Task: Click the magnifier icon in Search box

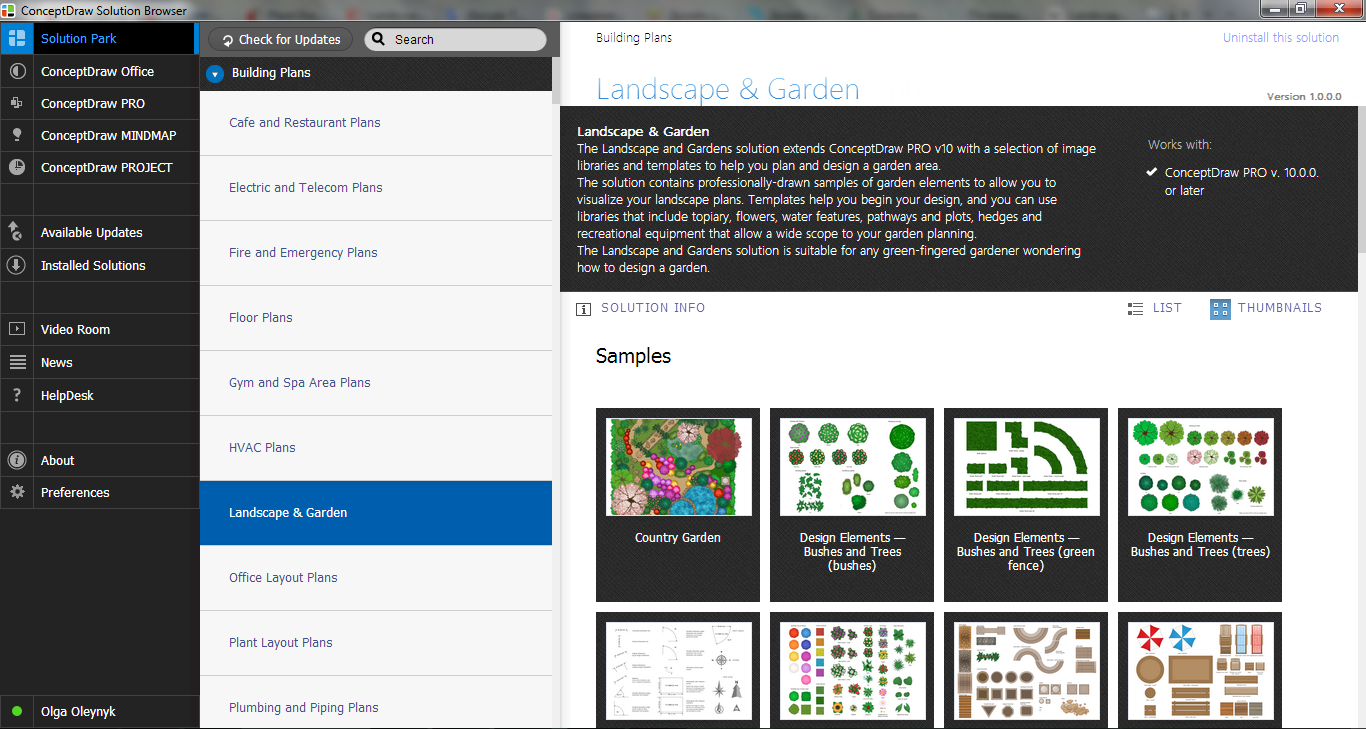Action: tap(378, 39)
